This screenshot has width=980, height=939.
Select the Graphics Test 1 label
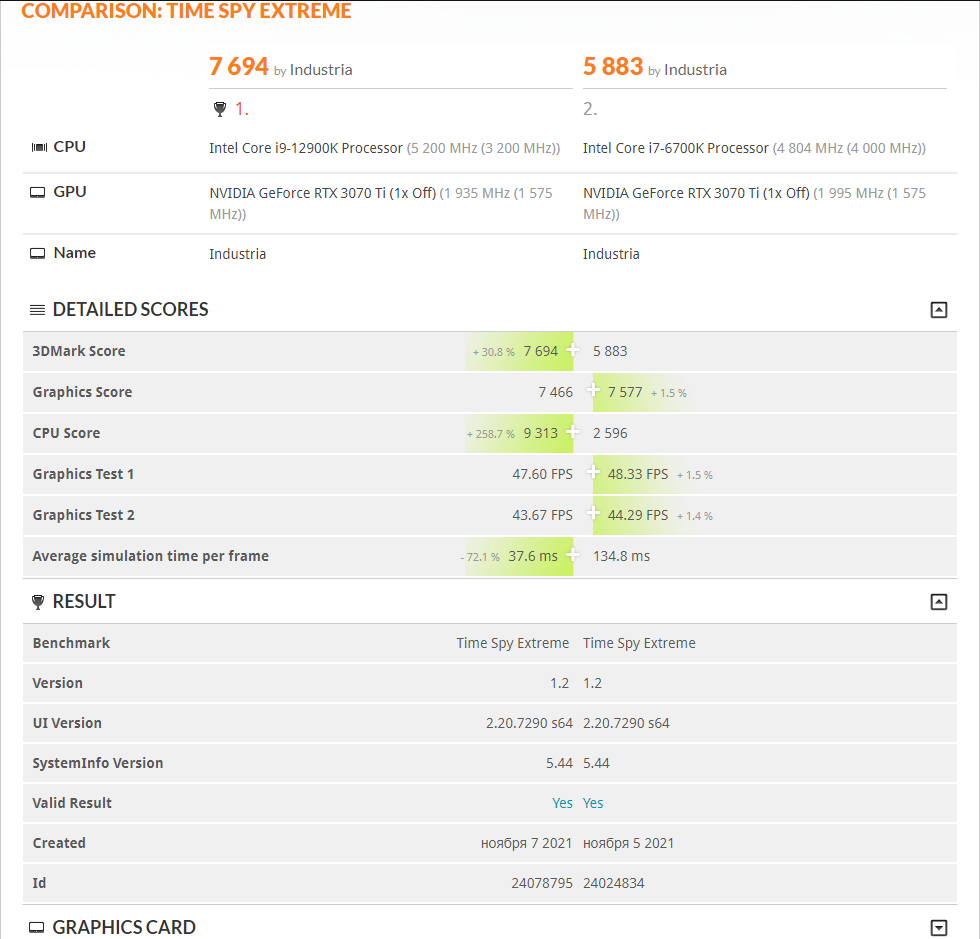click(83, 474)
